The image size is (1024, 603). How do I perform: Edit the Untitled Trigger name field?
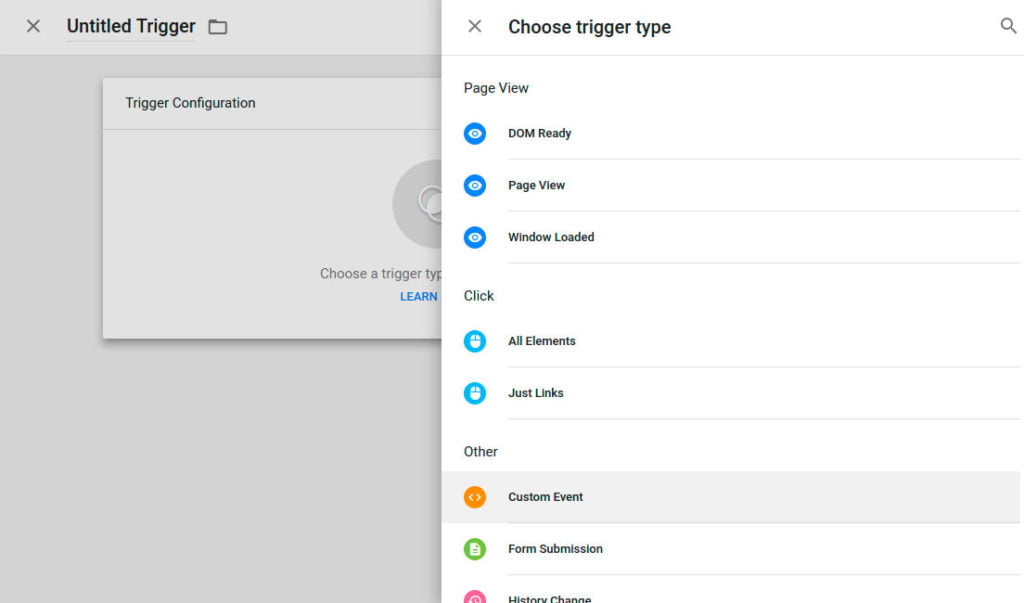point(131,27)
